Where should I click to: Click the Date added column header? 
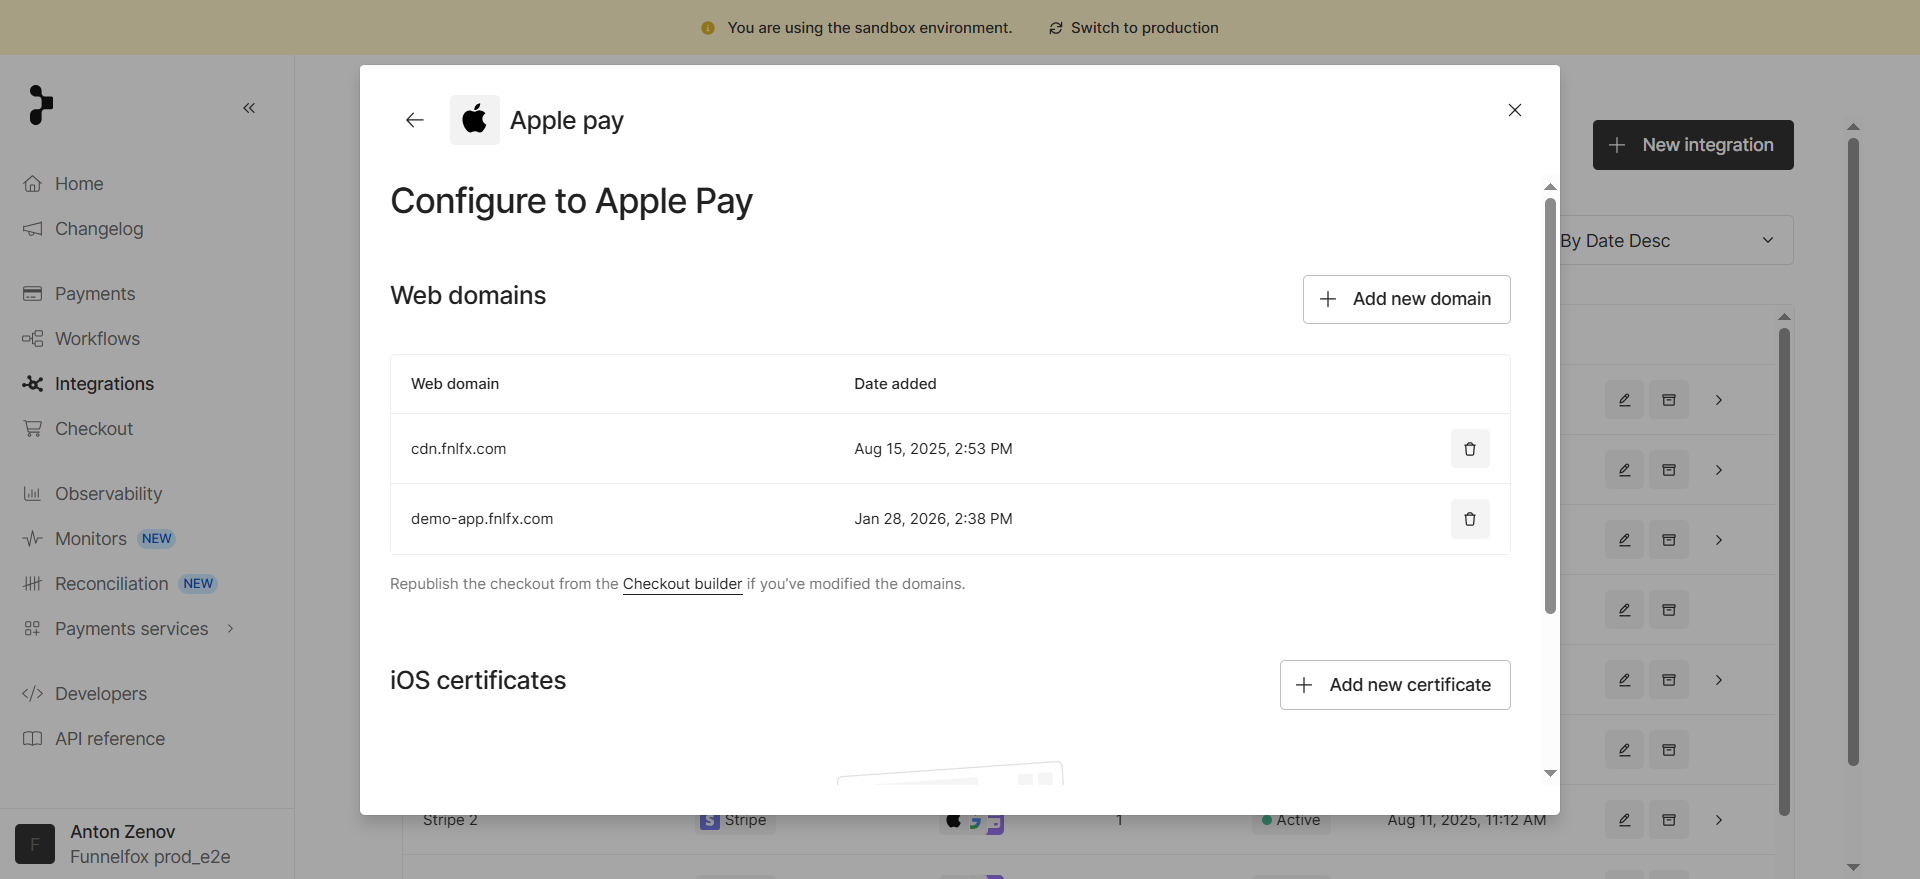tap(895, 384)
